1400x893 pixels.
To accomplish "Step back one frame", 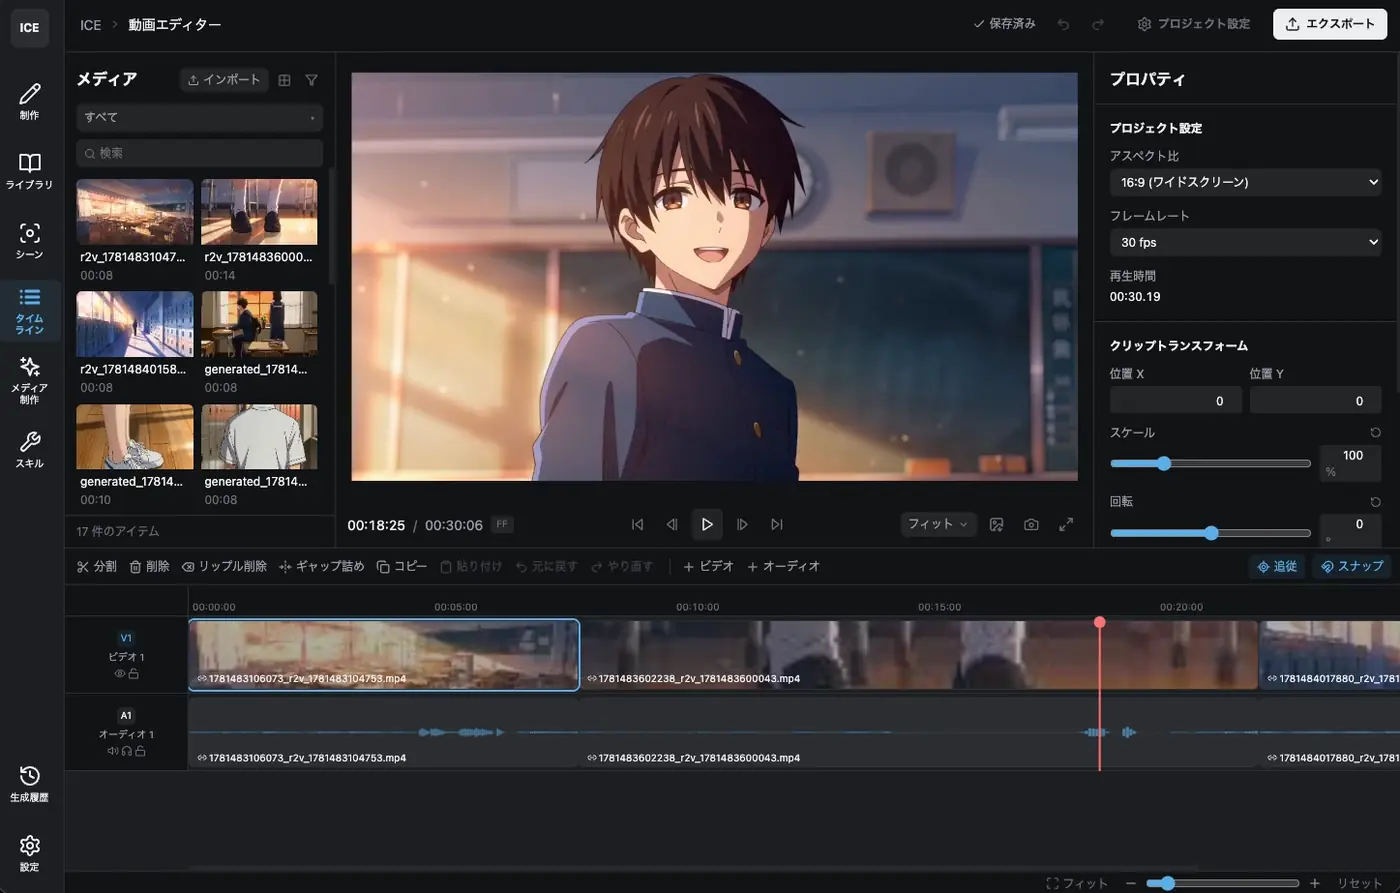I will (672, 524).
